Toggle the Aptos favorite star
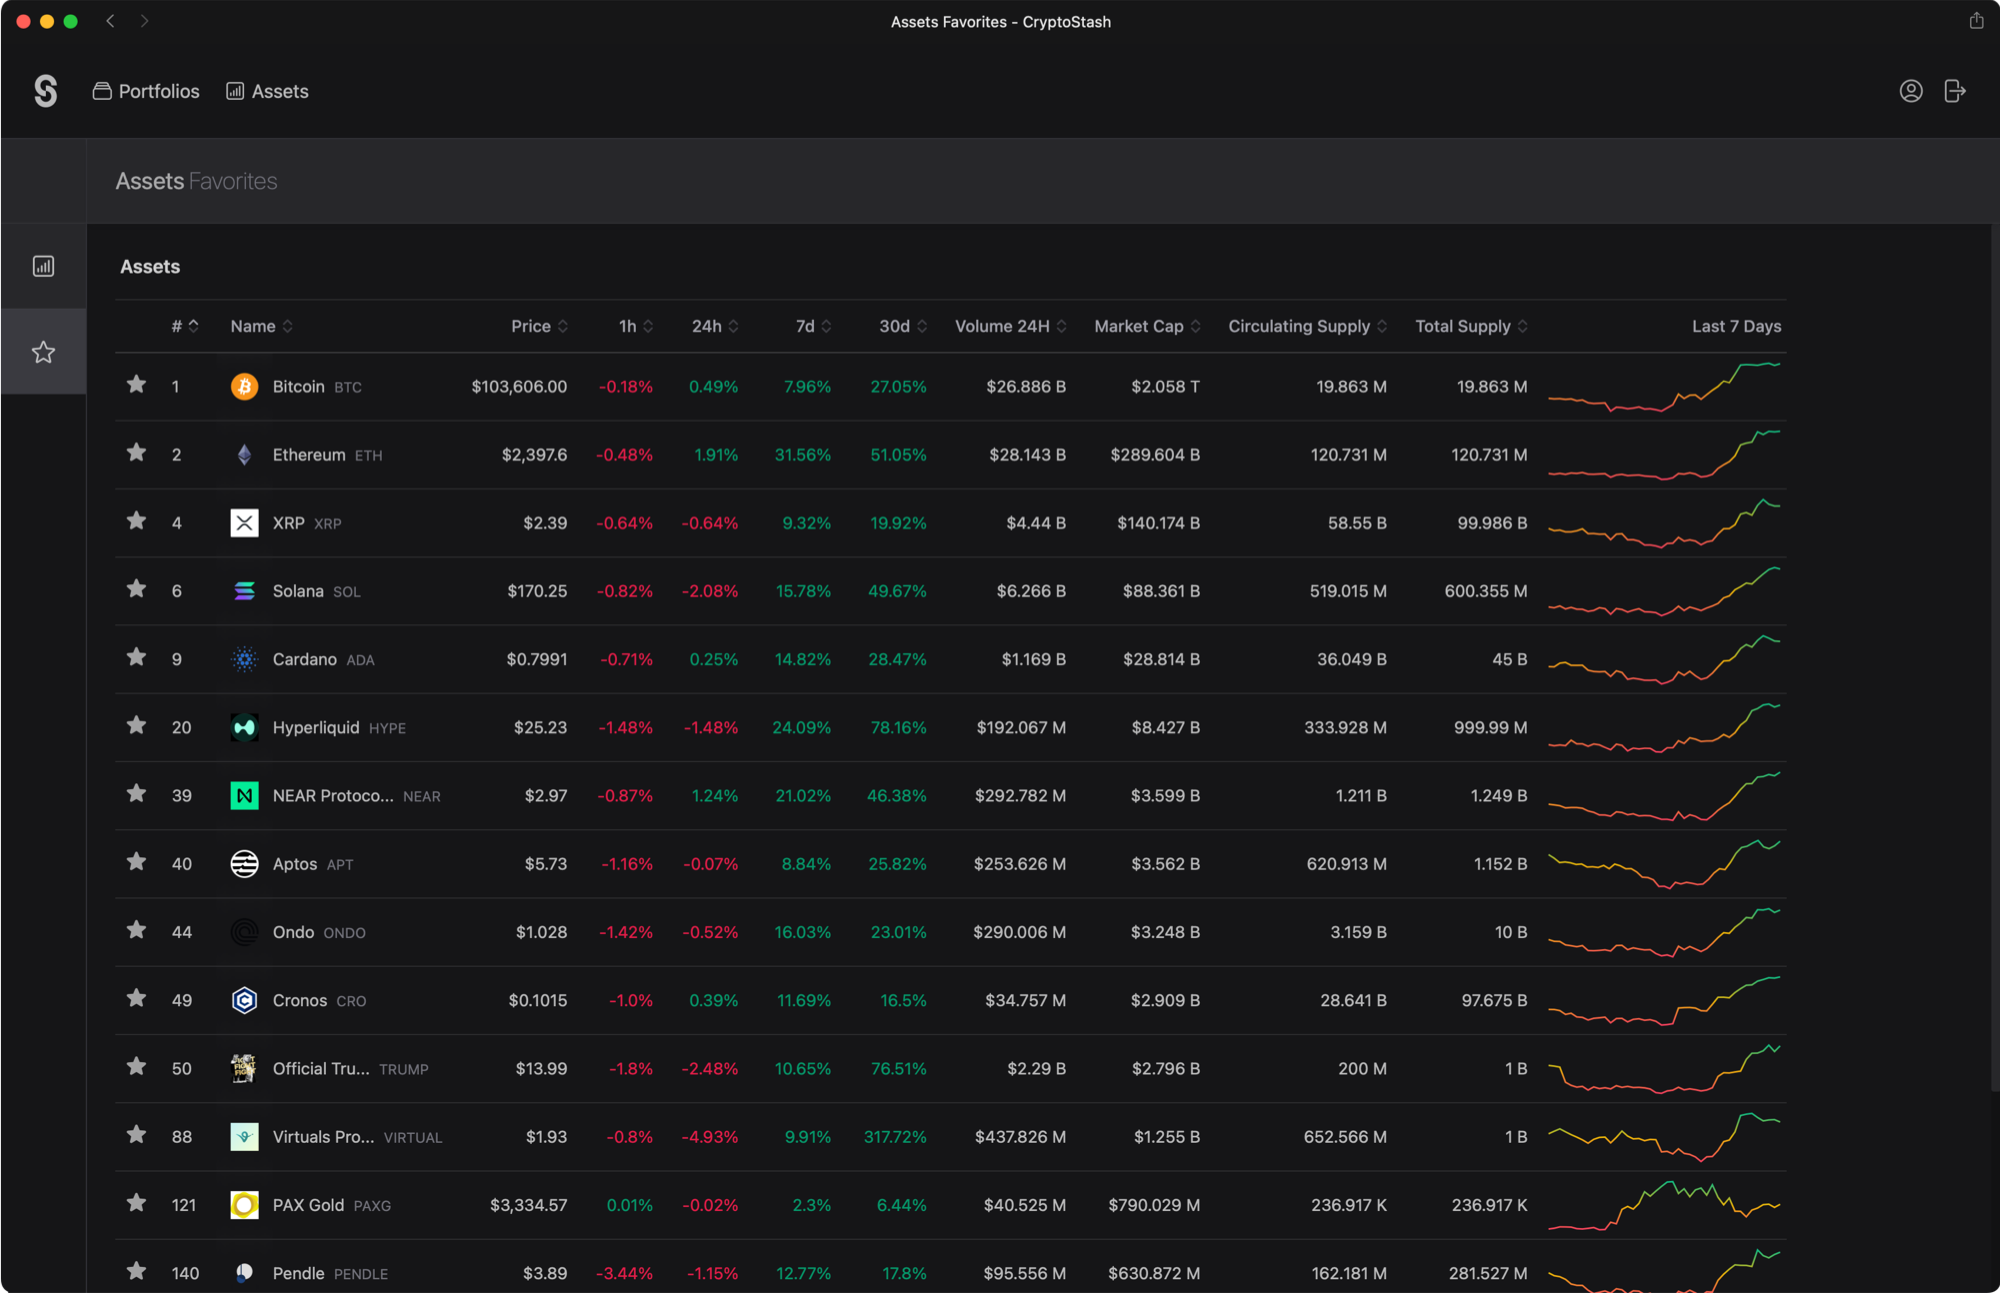The image size is (2000, 1293). coord(137,861)
